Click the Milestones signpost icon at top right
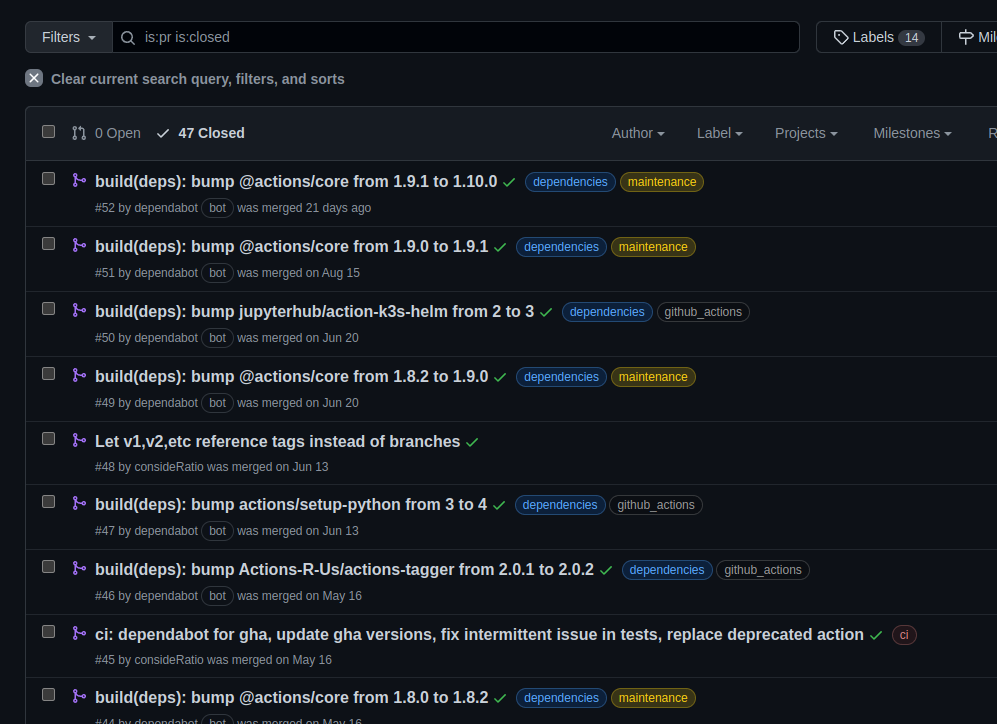 tap(966, 38)
